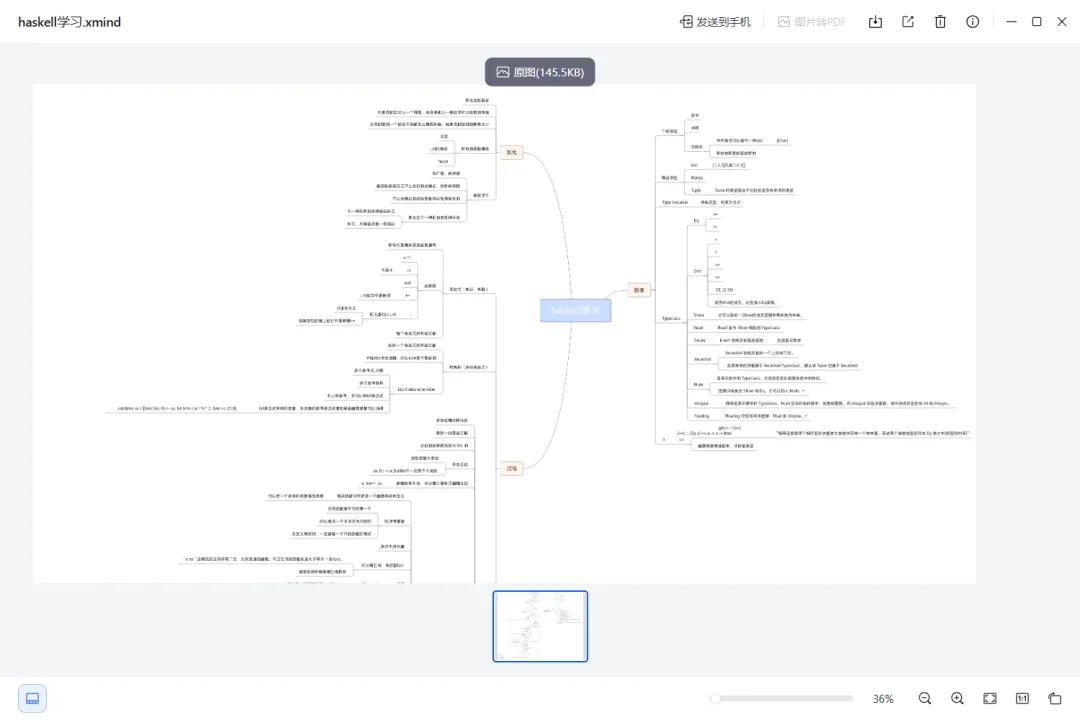This screenshot has width=1080, height=720.
Task: Zoom in with magnifier plus icon
Action: 957,699
